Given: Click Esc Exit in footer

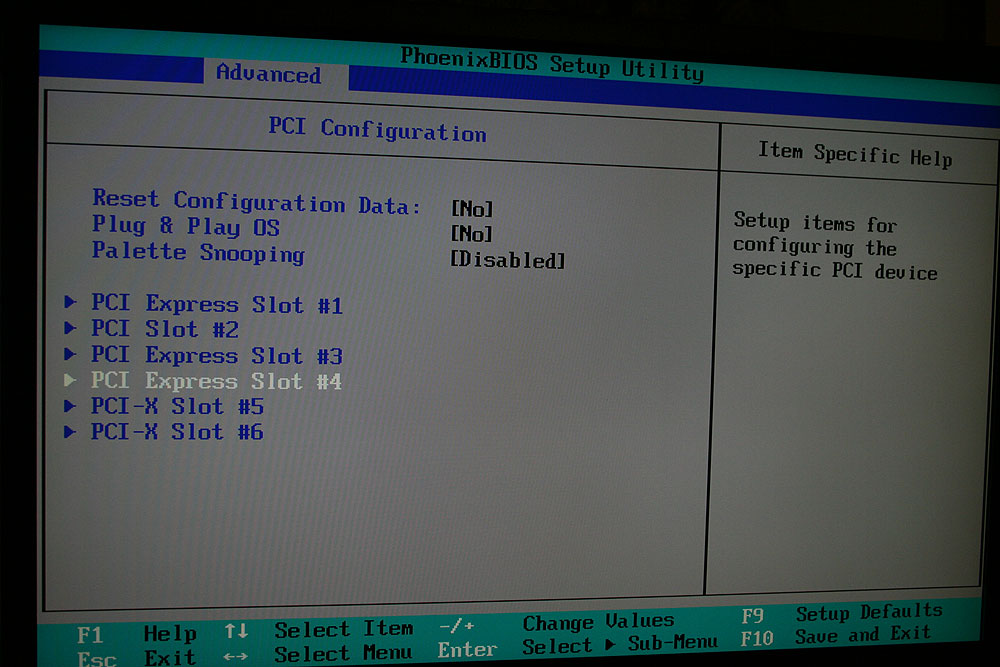Looking at the screenshot, I should pyautogui.click(x=136, y=657).
